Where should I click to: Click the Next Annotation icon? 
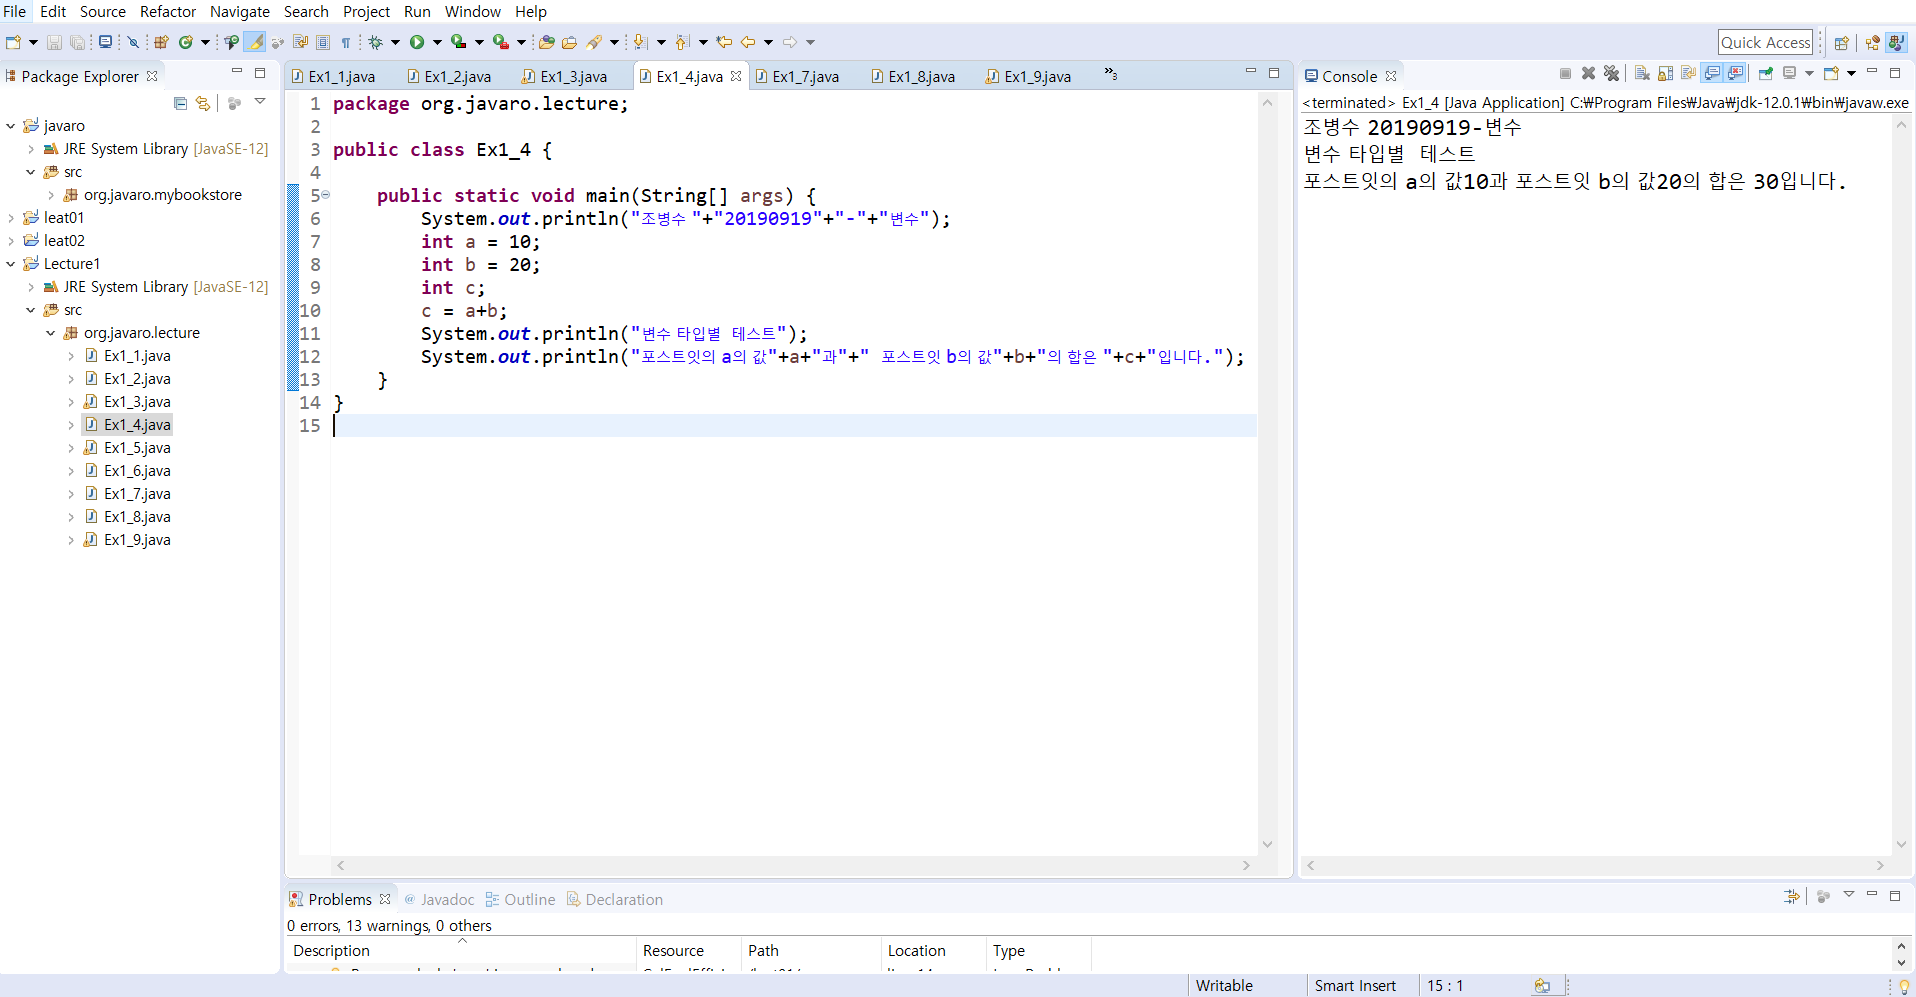click(x=640, y=42)
